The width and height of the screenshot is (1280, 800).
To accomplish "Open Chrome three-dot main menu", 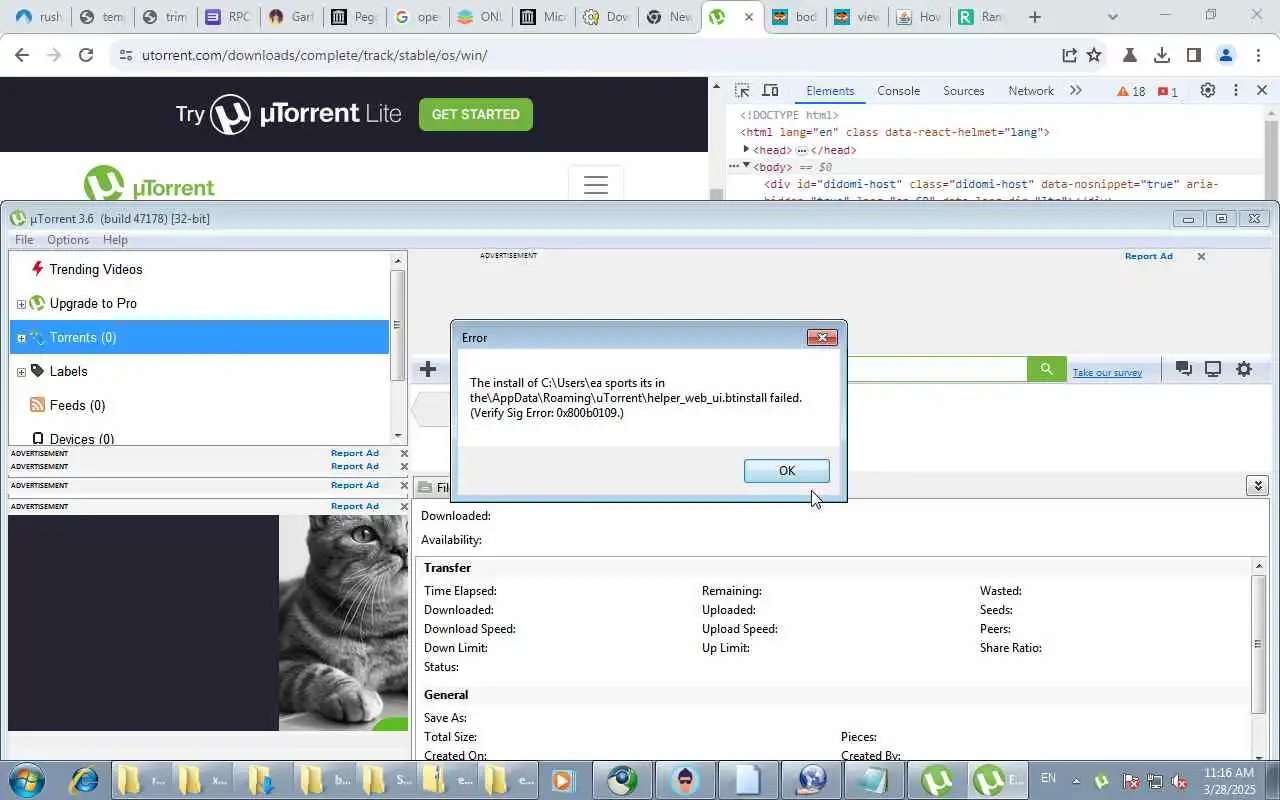I will pyautogui.click(x=1257, y=55).
